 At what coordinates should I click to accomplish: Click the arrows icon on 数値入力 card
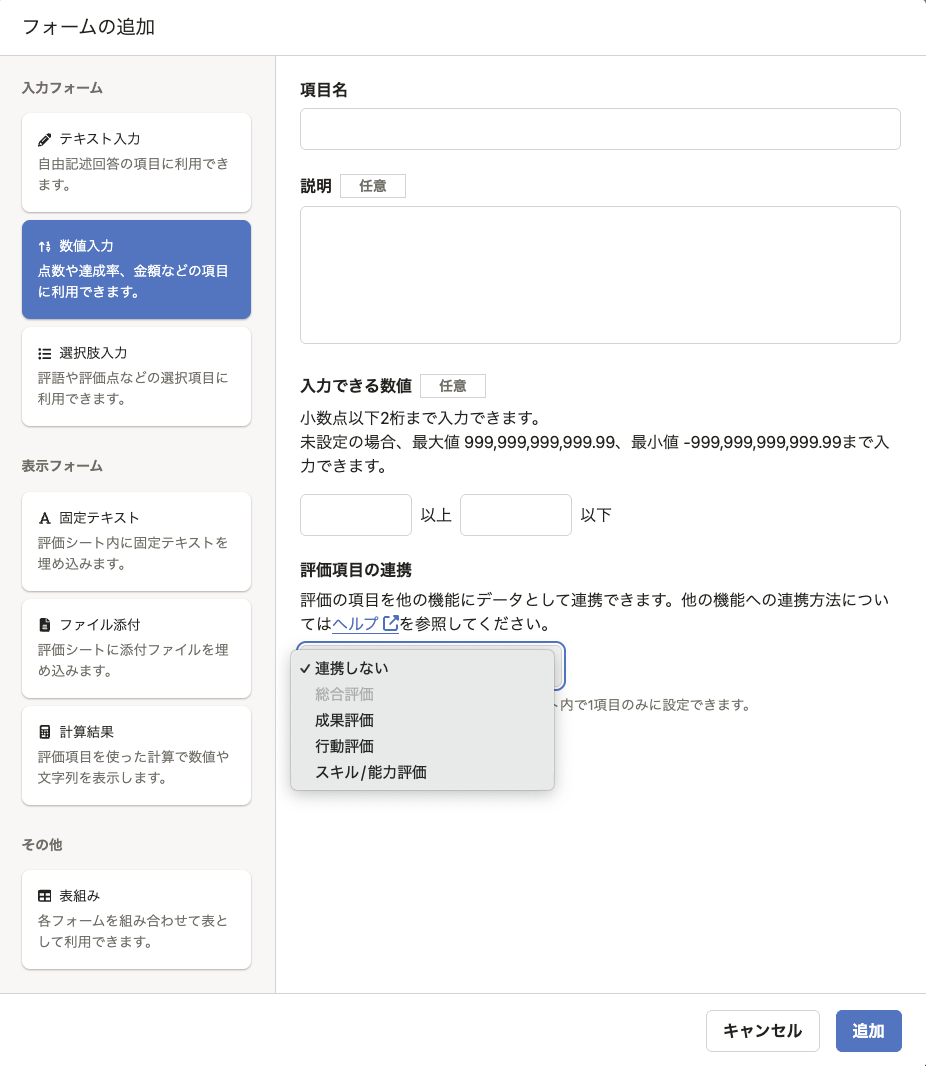tap(44, 246)
